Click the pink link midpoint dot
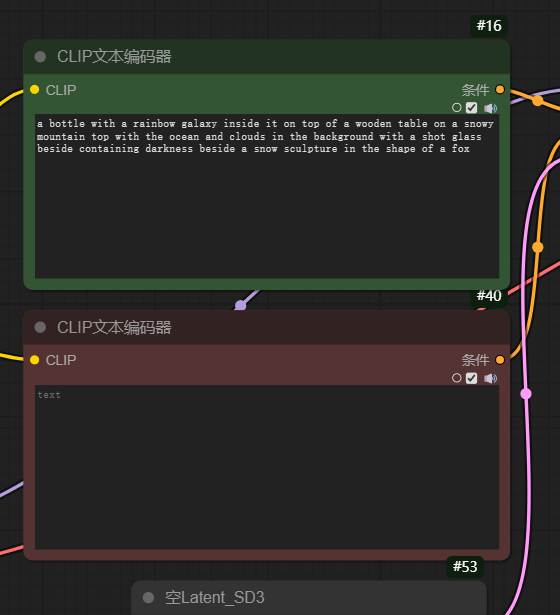The width and height of the screenshot is (560, 615). 526,394
